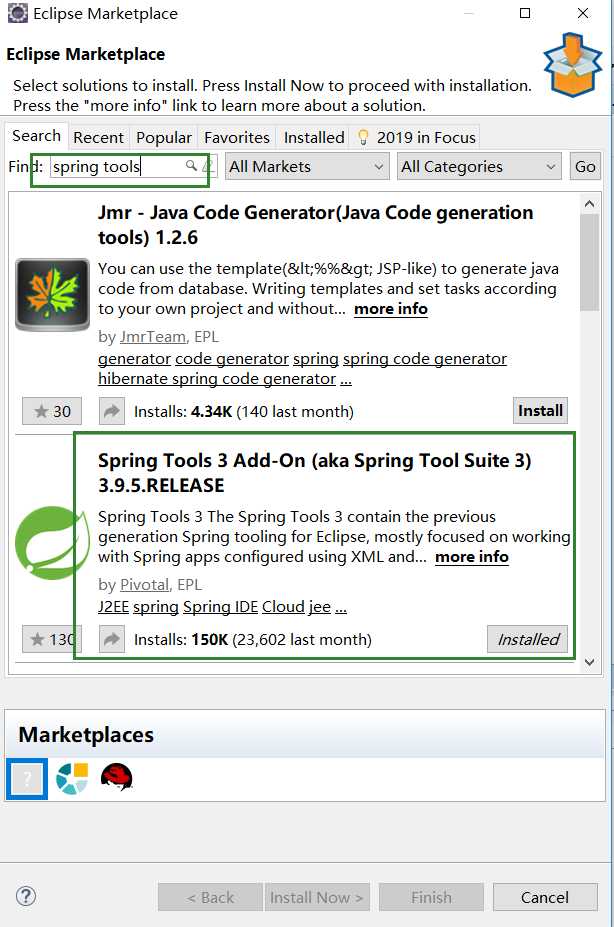
Task: Click 'Installs: 4.34K' text
Action: coord(183,411)
